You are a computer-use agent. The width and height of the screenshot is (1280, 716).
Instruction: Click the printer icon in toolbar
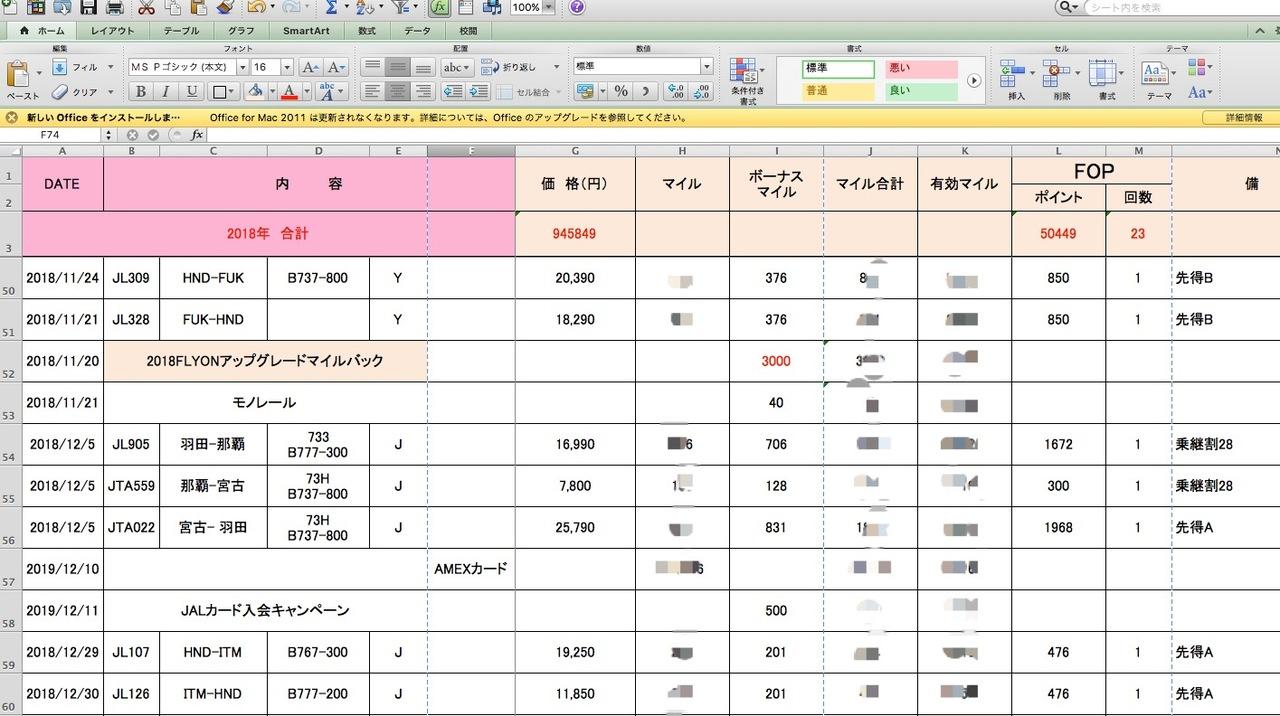pyautogui.click(x=114, y=8)
